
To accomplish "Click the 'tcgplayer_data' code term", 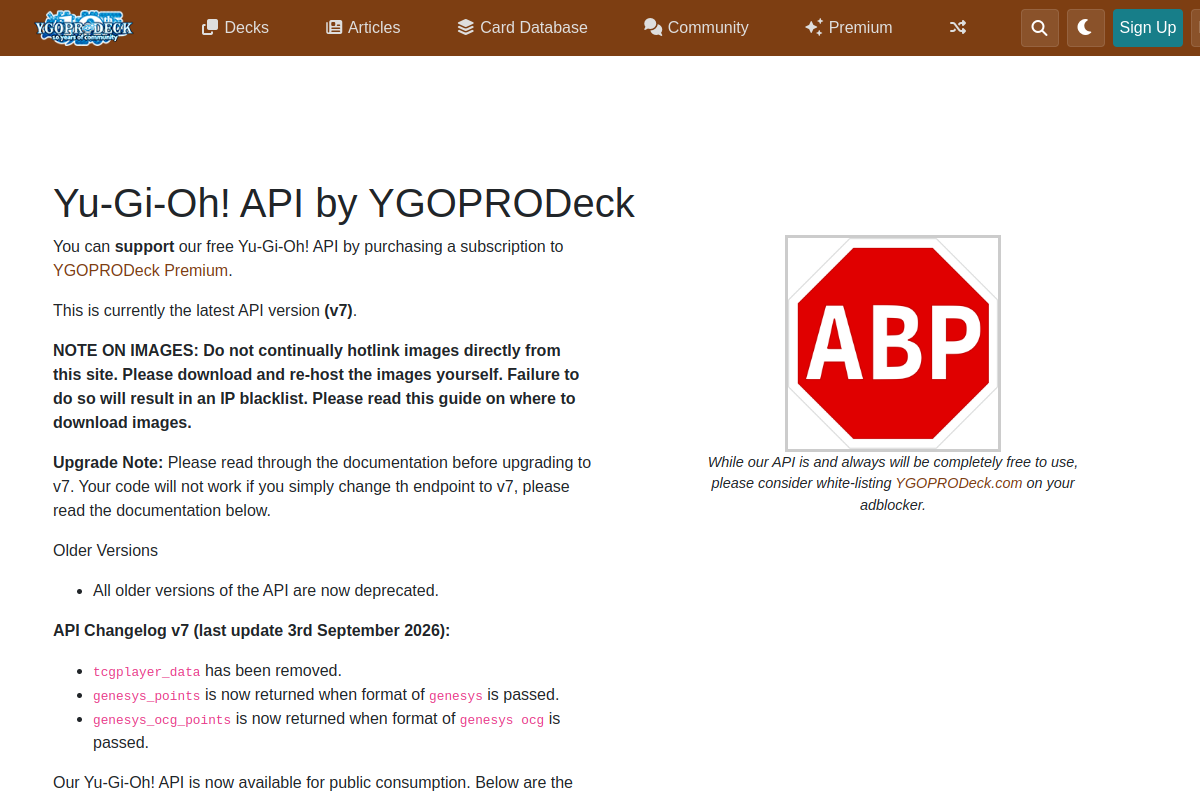I will click(147, 671).
